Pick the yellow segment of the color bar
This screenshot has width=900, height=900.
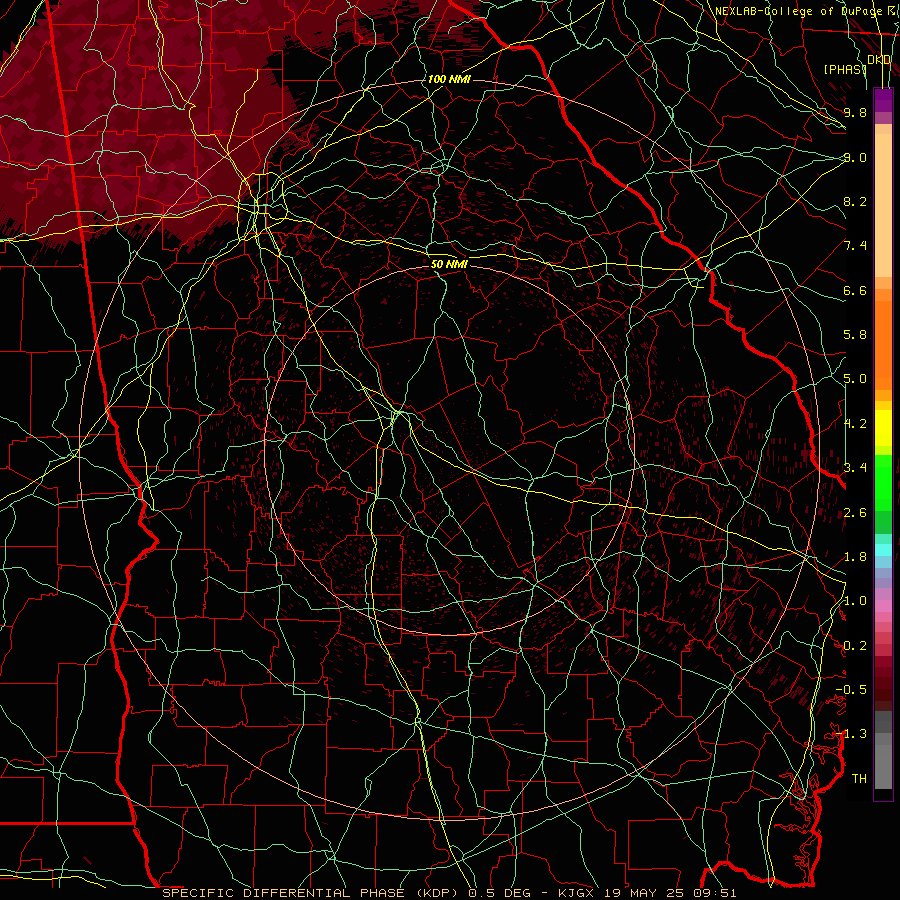coord(883,428)
